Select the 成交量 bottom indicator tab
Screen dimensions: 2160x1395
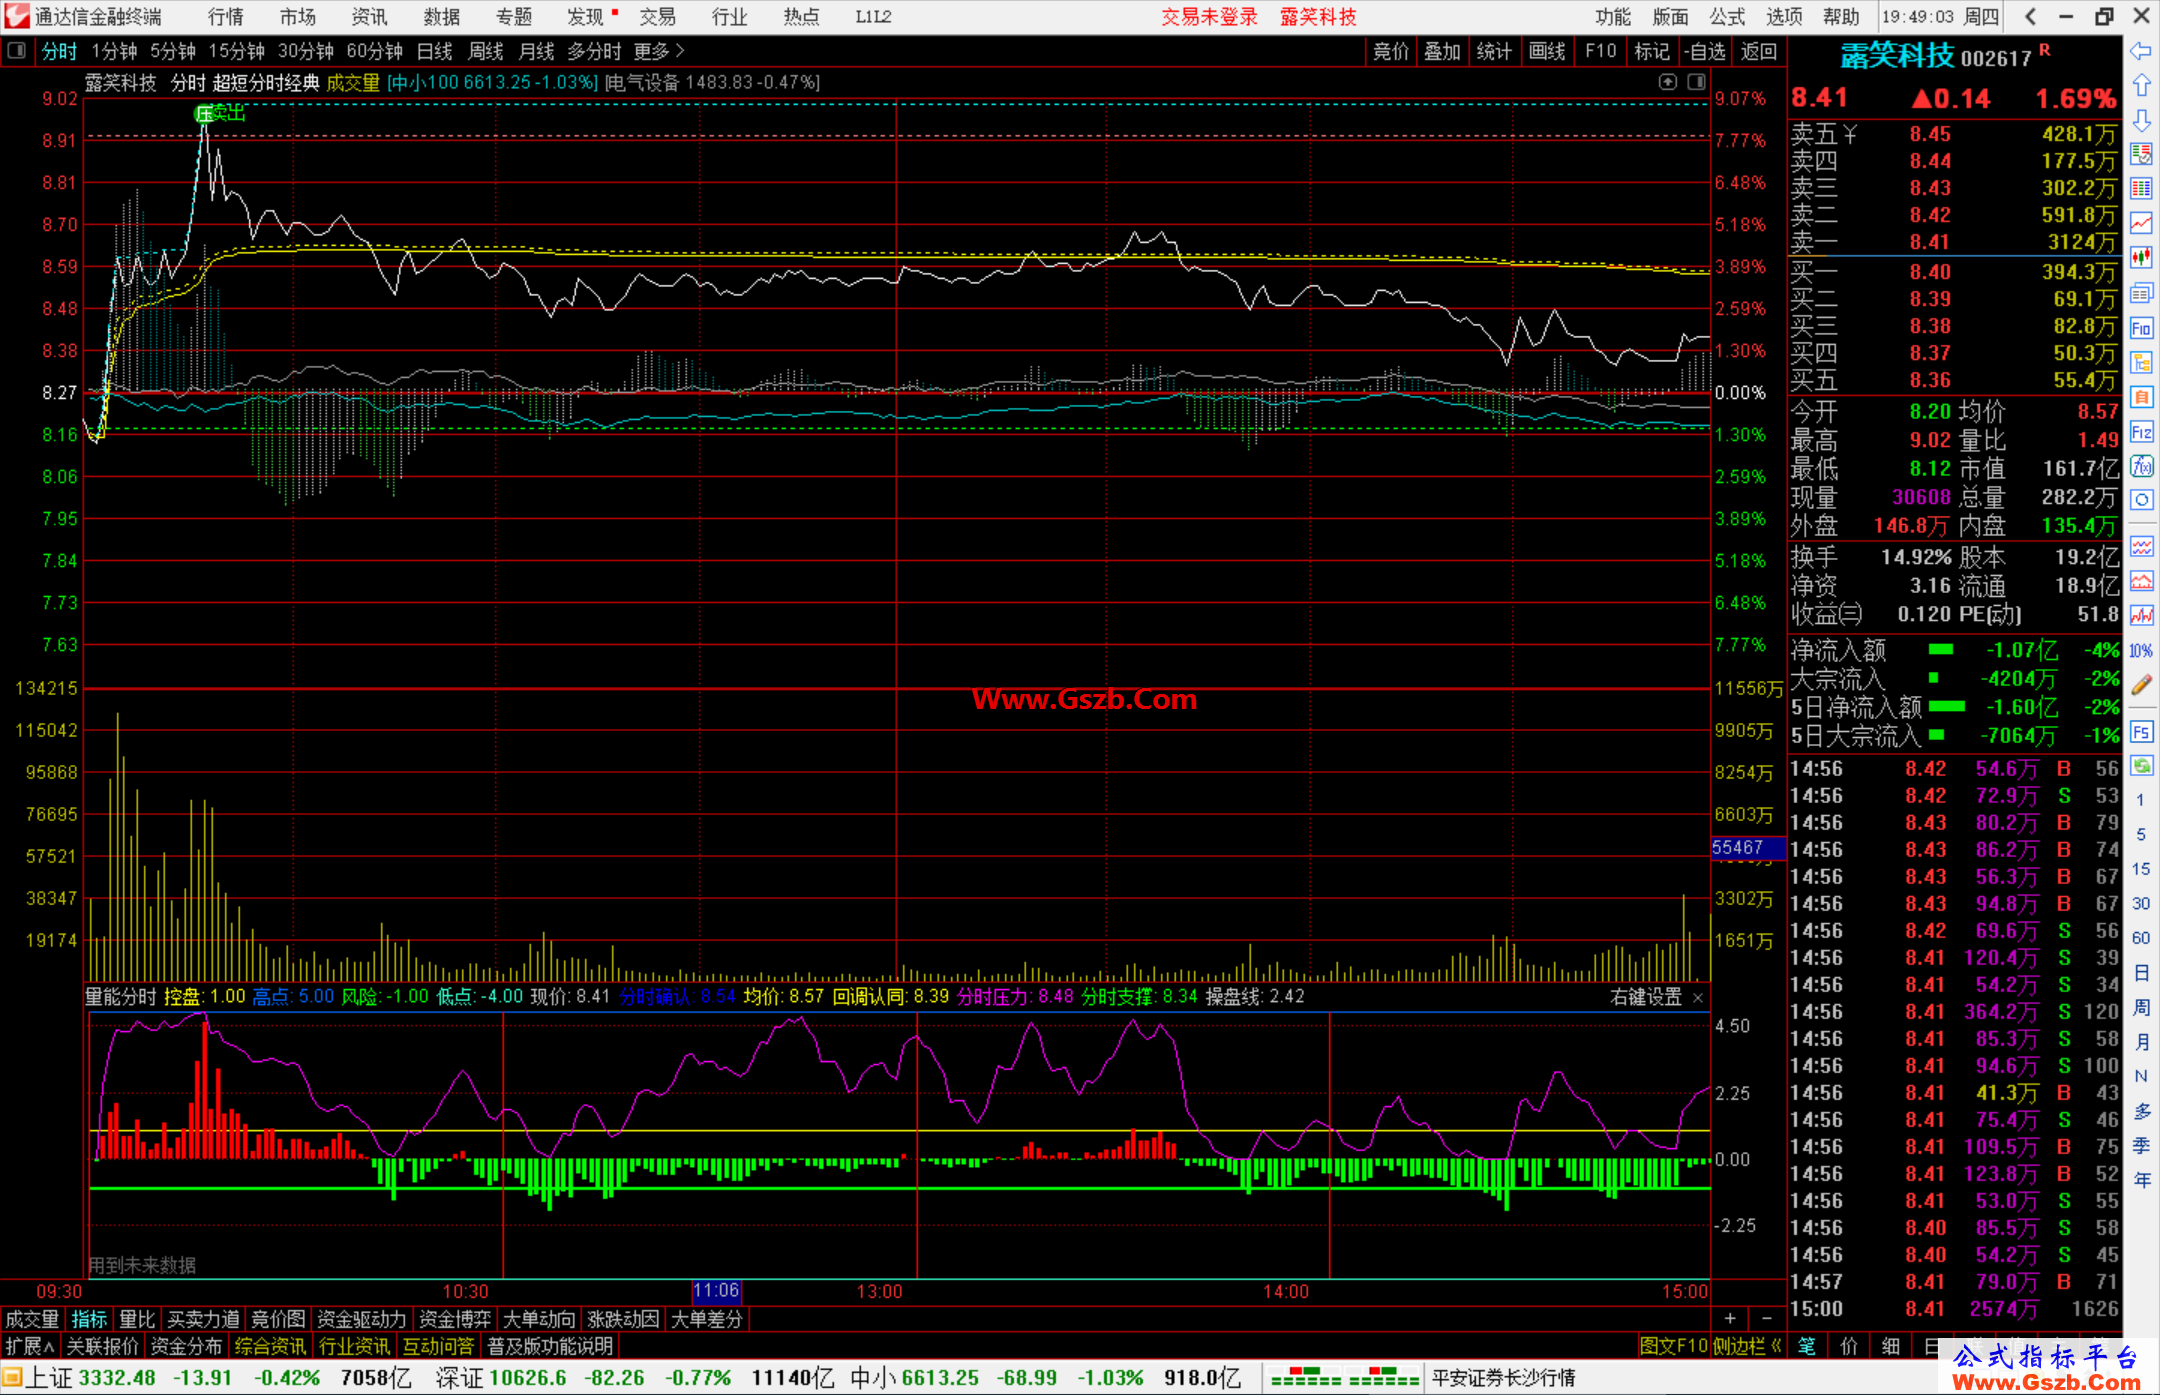pos(32,1320)
